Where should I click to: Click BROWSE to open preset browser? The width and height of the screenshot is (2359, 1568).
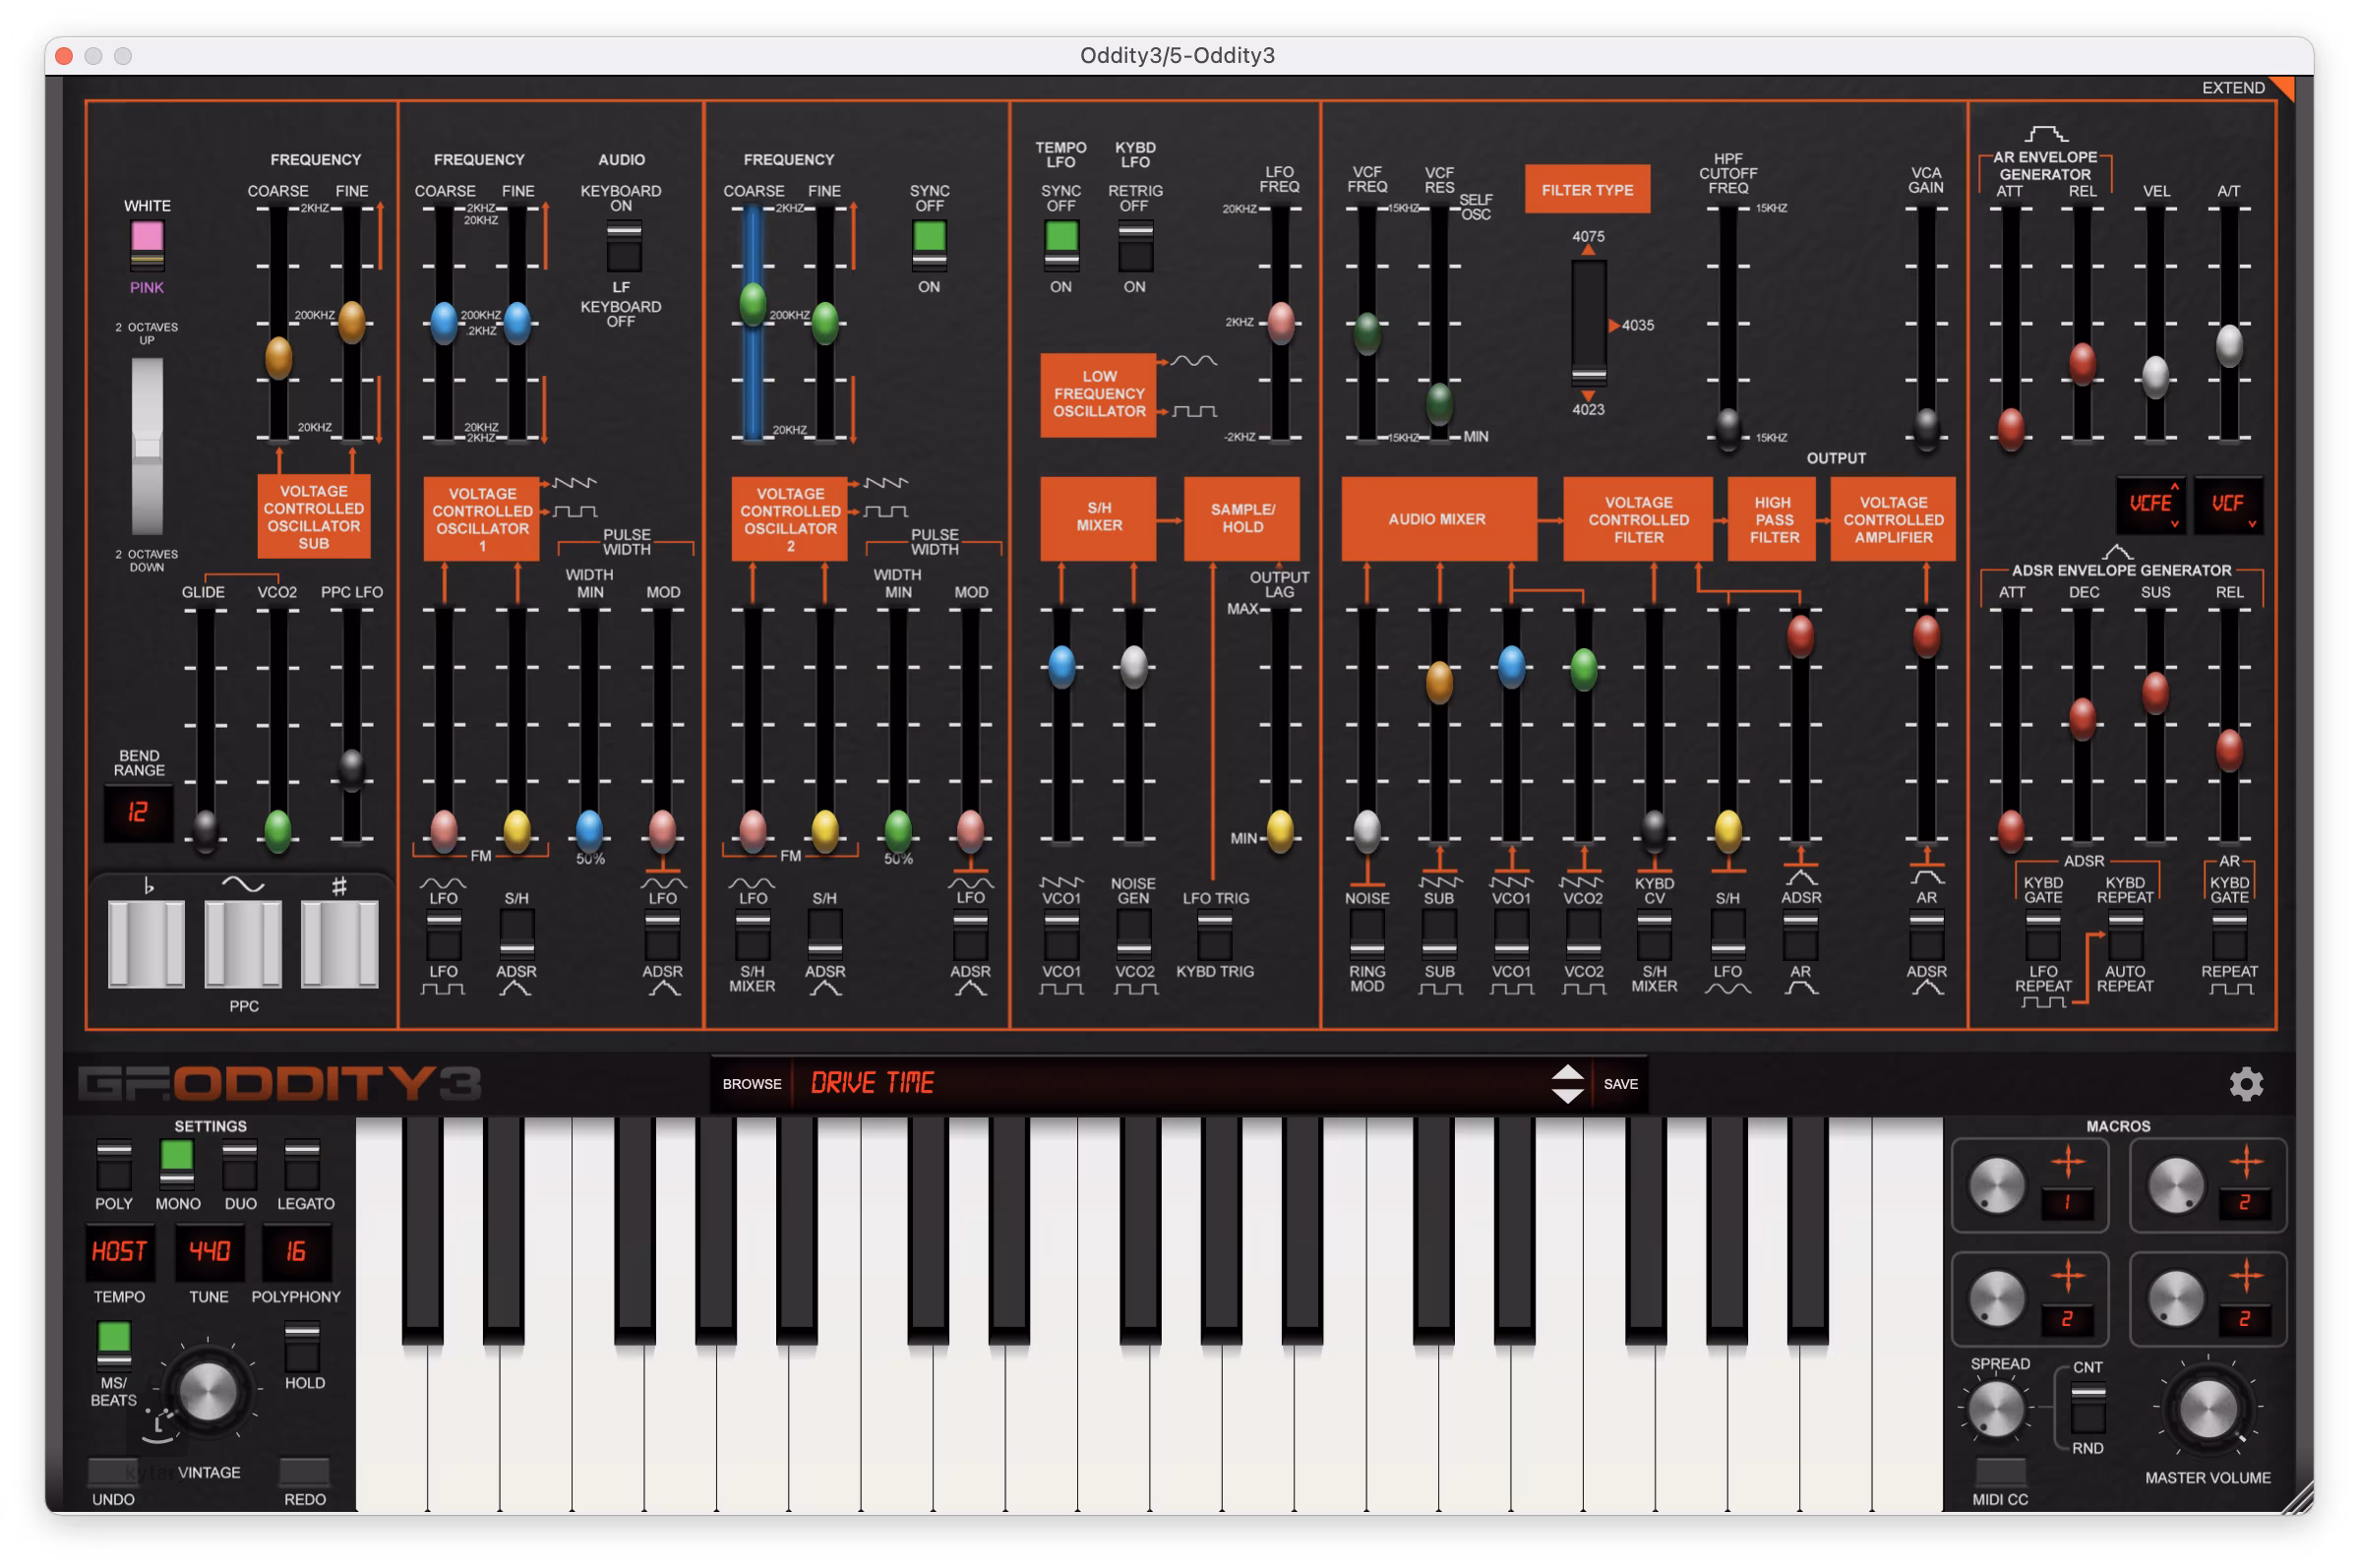tap(751, 1084)
